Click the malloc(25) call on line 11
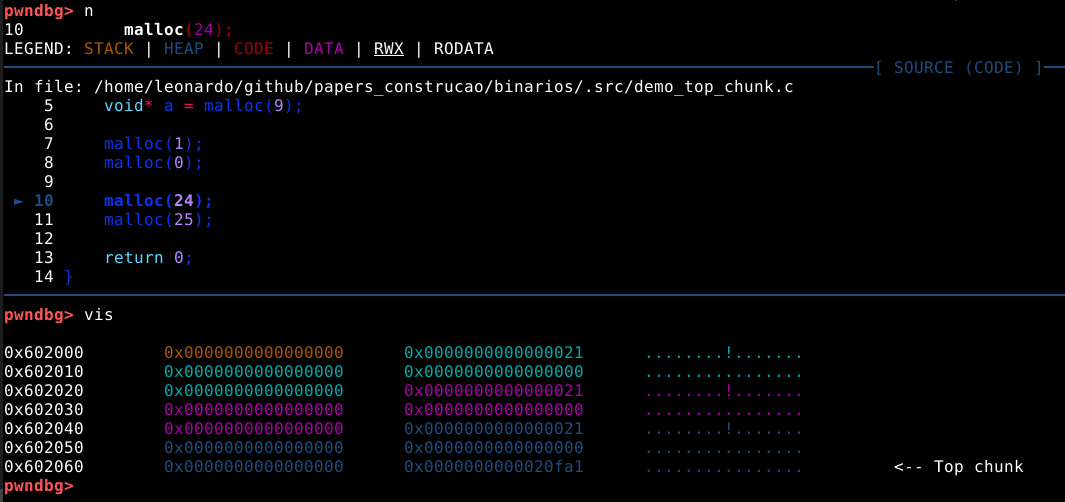1065x502 pixels. tap(158, 220)
